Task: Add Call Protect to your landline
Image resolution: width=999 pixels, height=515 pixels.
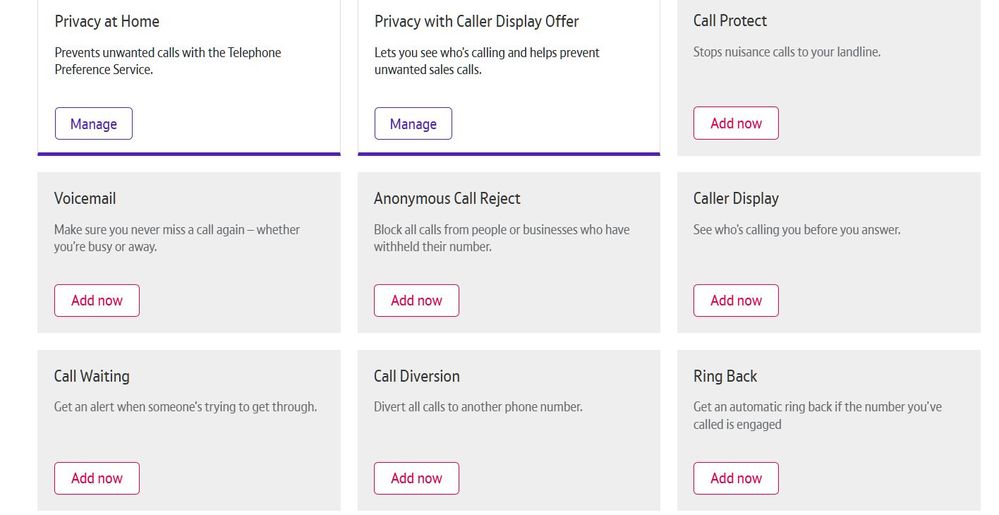Action: (x=735, y=123)
